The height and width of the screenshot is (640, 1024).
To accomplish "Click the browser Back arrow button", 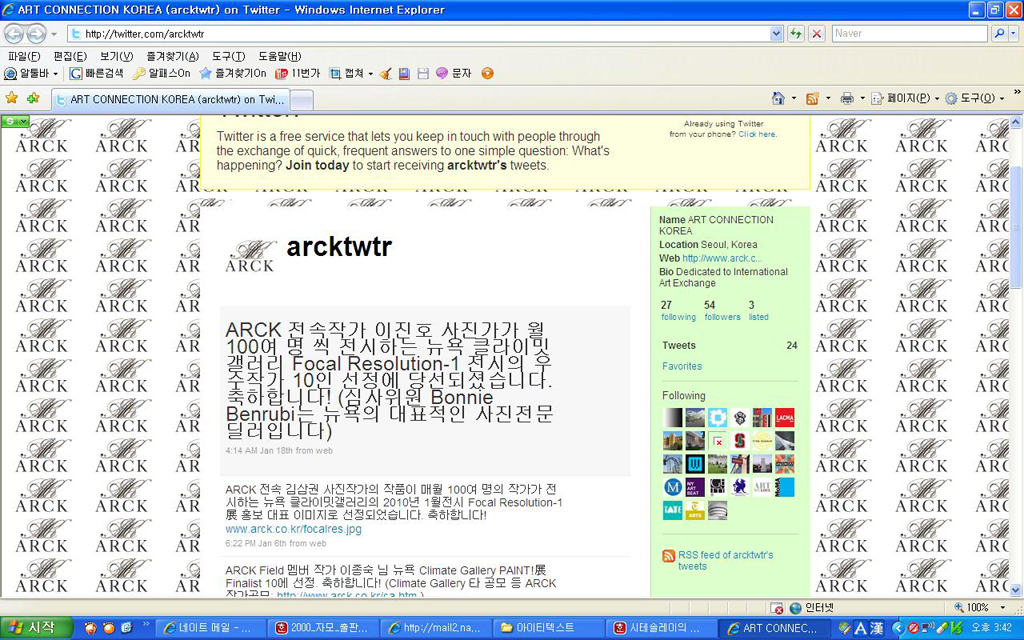I will pyautogui.click(x=14, y=34).
